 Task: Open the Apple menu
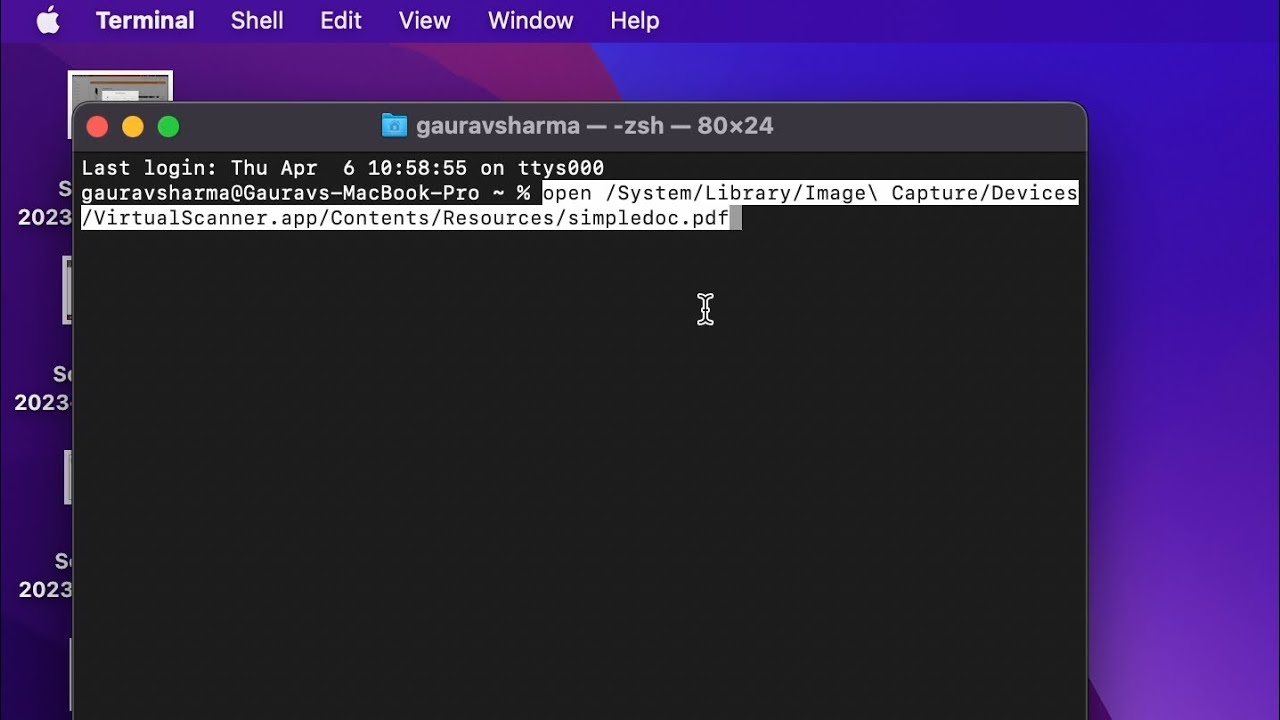48,20
